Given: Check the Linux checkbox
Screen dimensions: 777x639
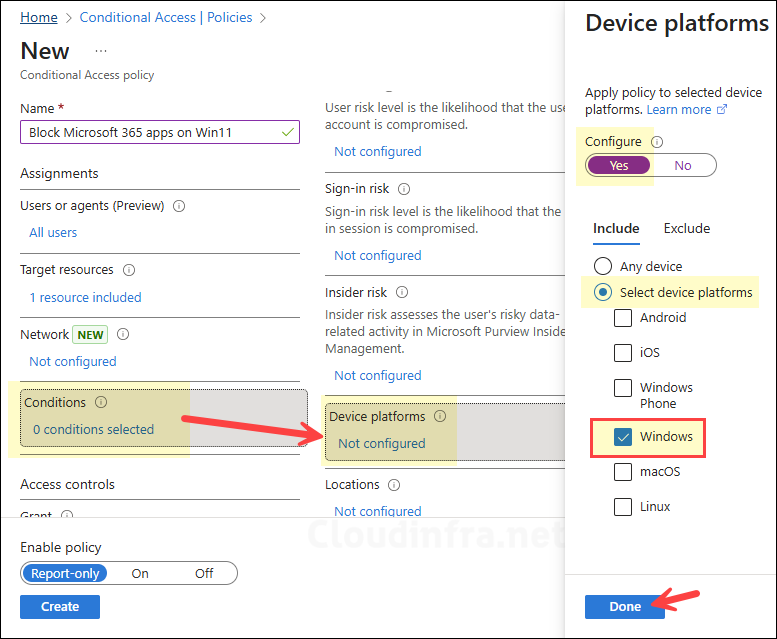Looking at the screenshot, I should point(623,507).
